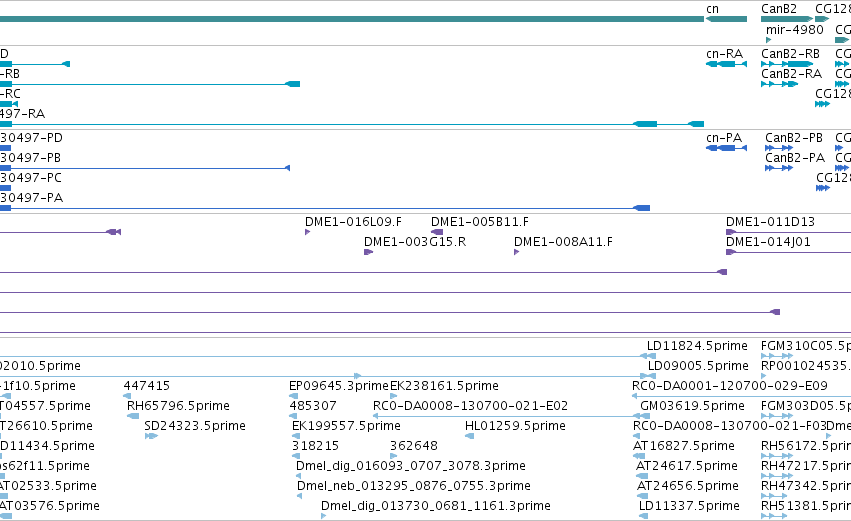Select the AT24617.5prime EST label
Screen dimensions: 851x521
coord(687,467)
